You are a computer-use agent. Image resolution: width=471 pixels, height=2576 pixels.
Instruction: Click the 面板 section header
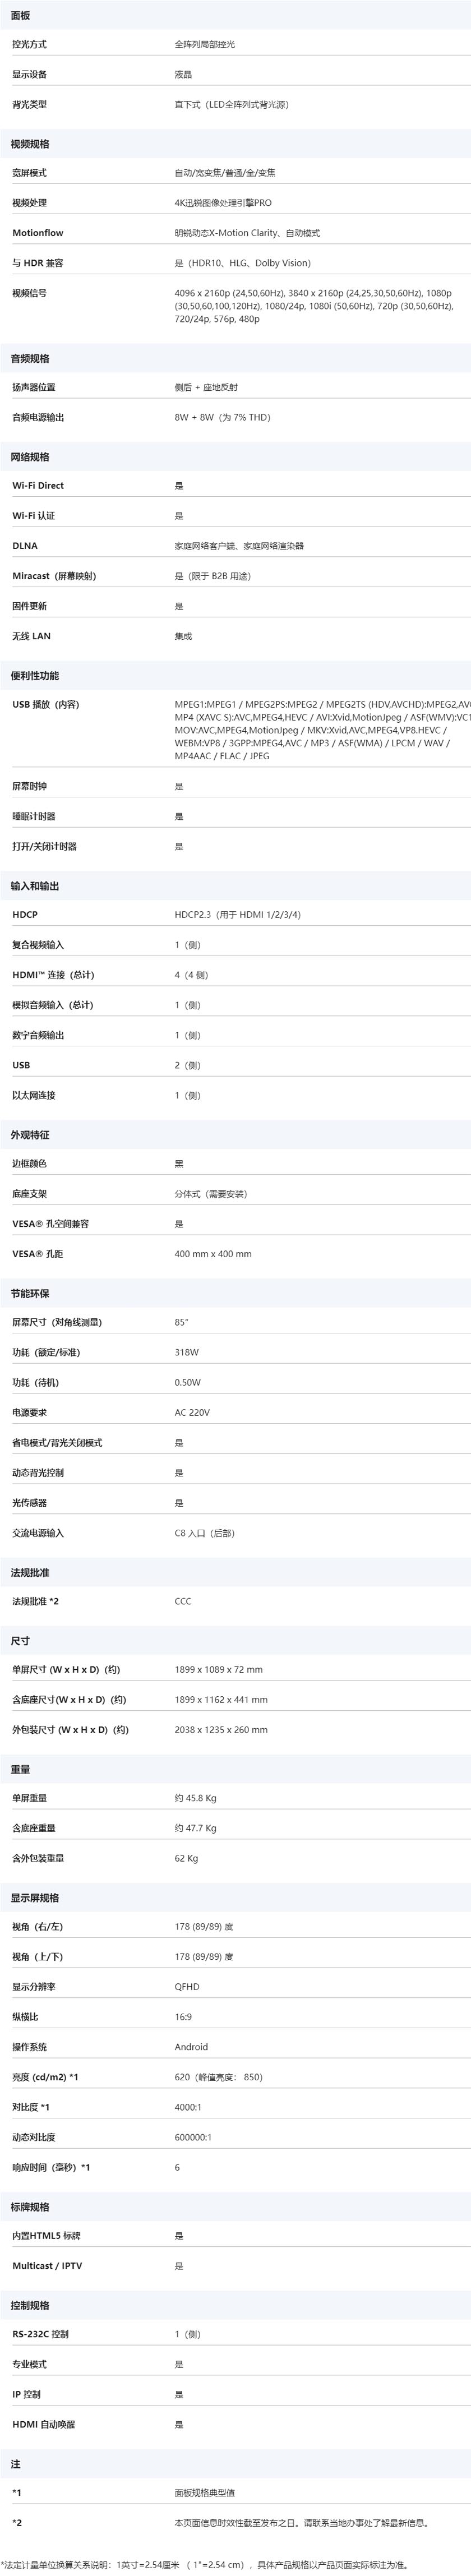pyautogui.click(x=21, y=15)
